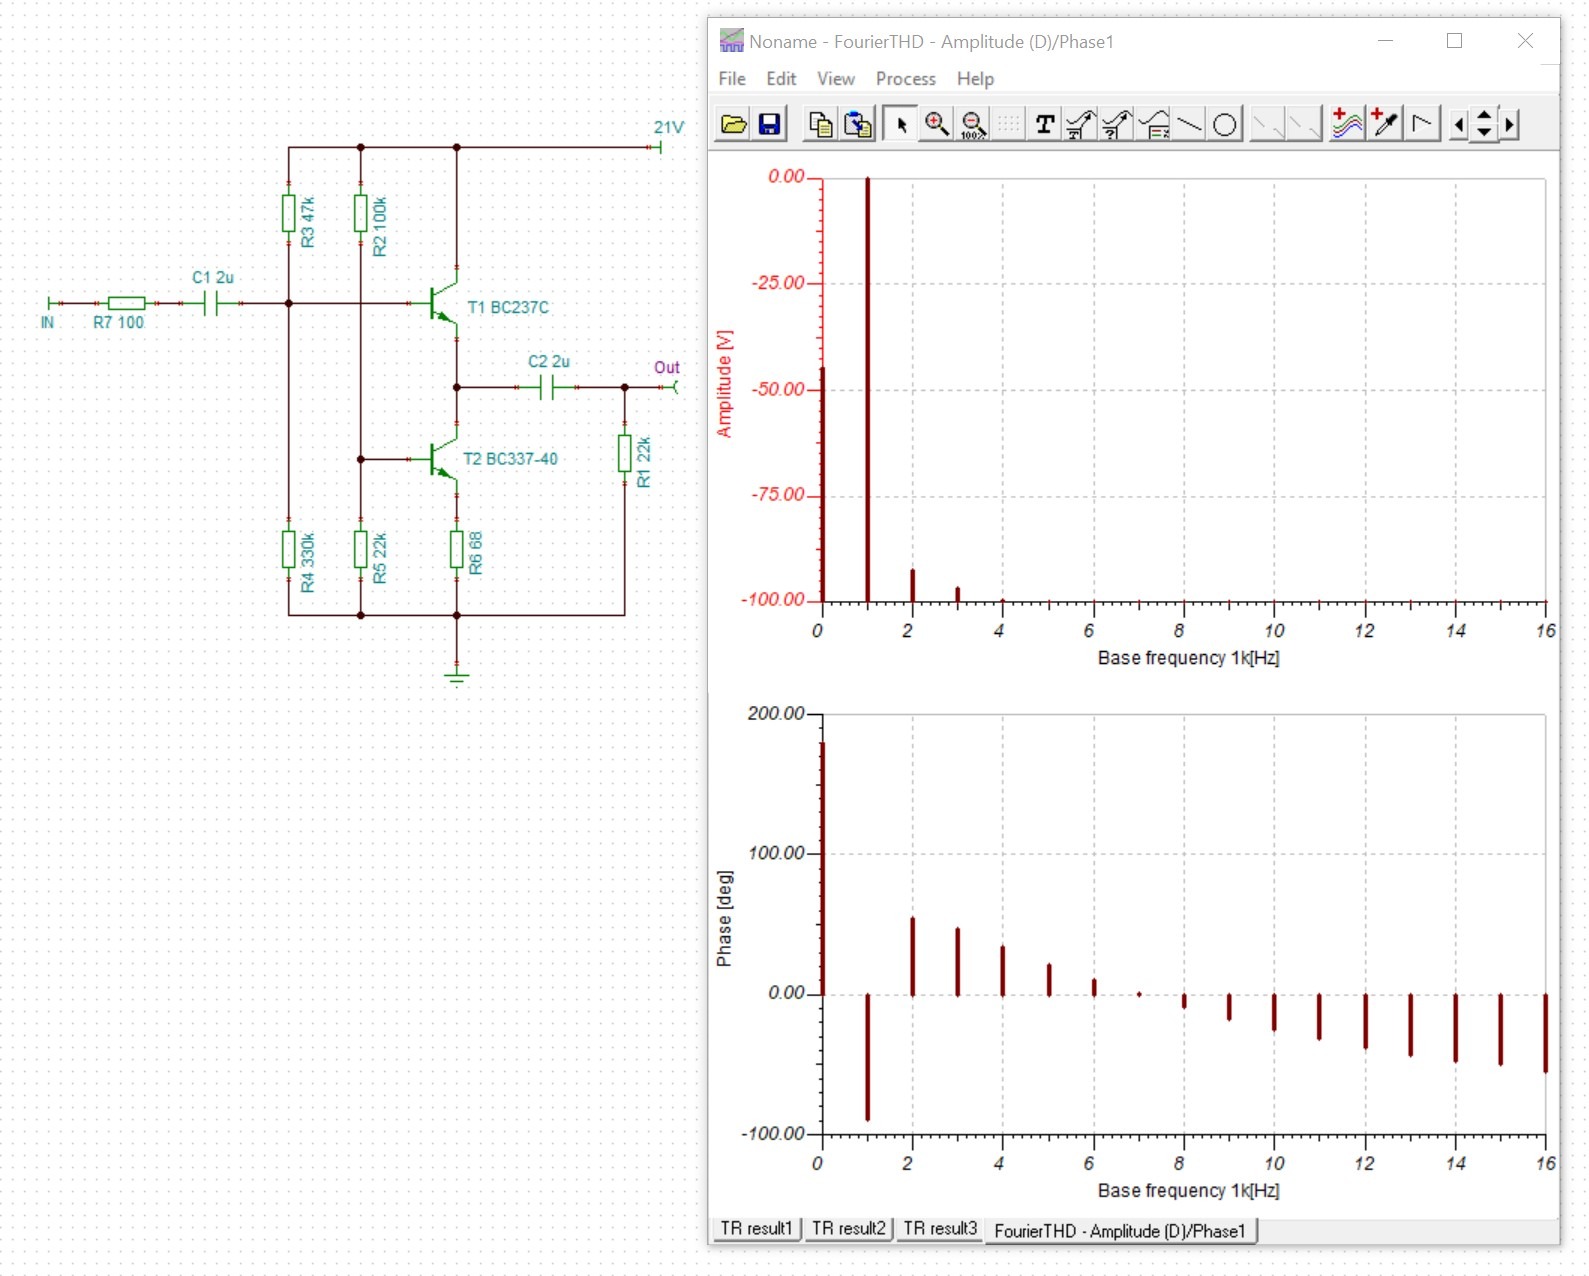Viewport: 1589px width, 1276px height.
Task: Click resistor R4 330k label
Action: click(x=308, y=562)
